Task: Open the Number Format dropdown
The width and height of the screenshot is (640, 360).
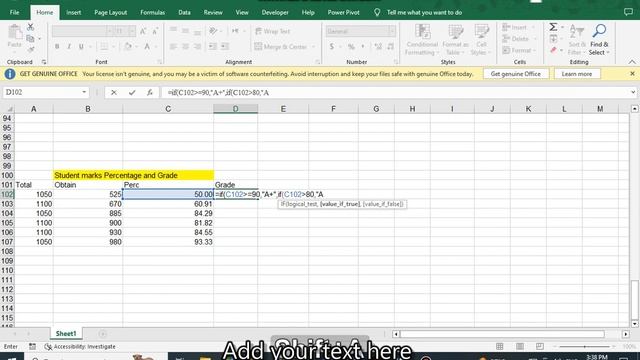Action: [392, 31]
